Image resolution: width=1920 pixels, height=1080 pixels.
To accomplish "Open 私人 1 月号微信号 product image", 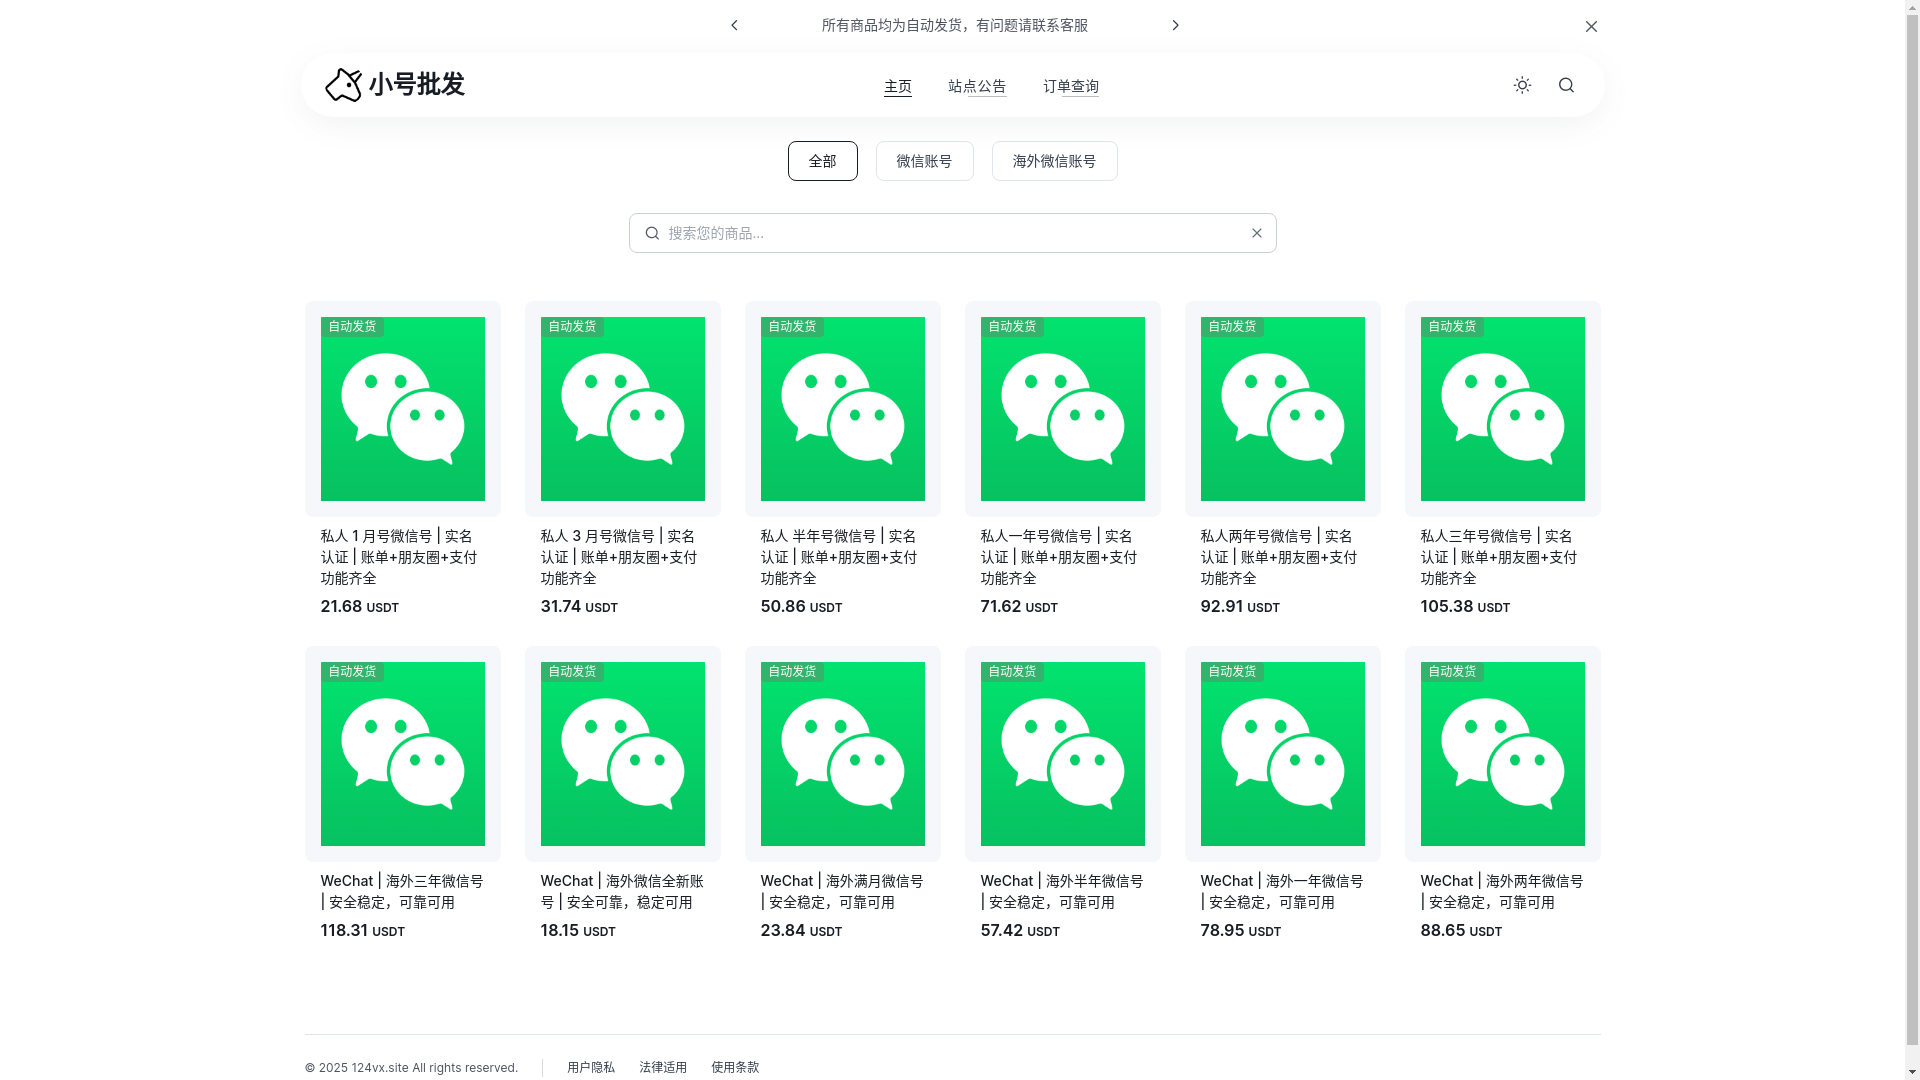I will (x=402, y=409).
